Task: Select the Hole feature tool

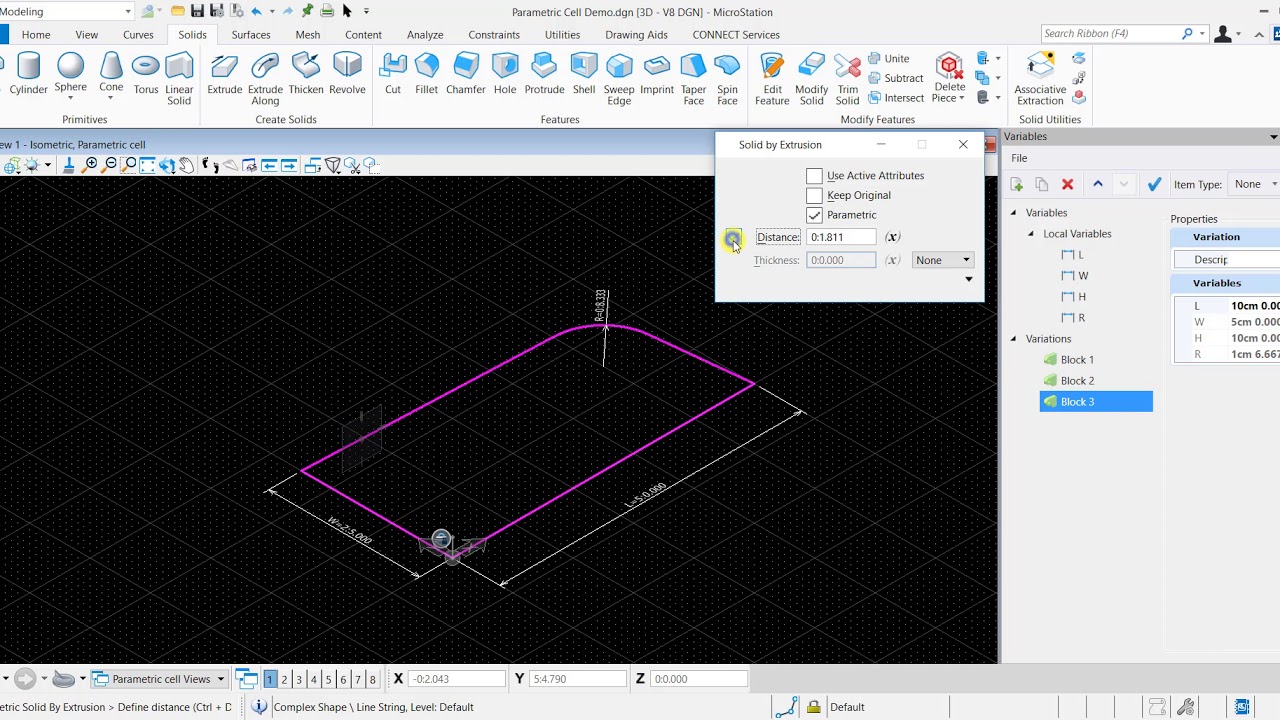Action: tap(505, 76)
